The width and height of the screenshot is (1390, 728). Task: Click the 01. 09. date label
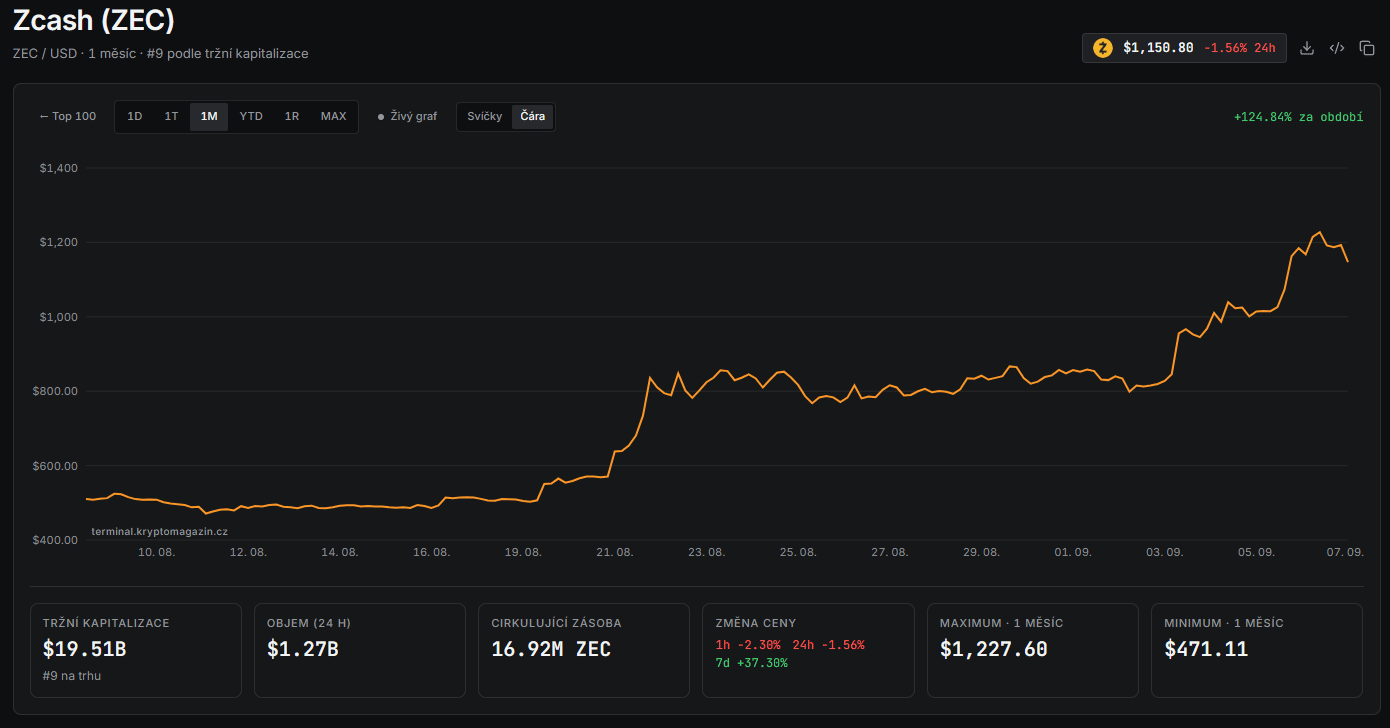1073,552
